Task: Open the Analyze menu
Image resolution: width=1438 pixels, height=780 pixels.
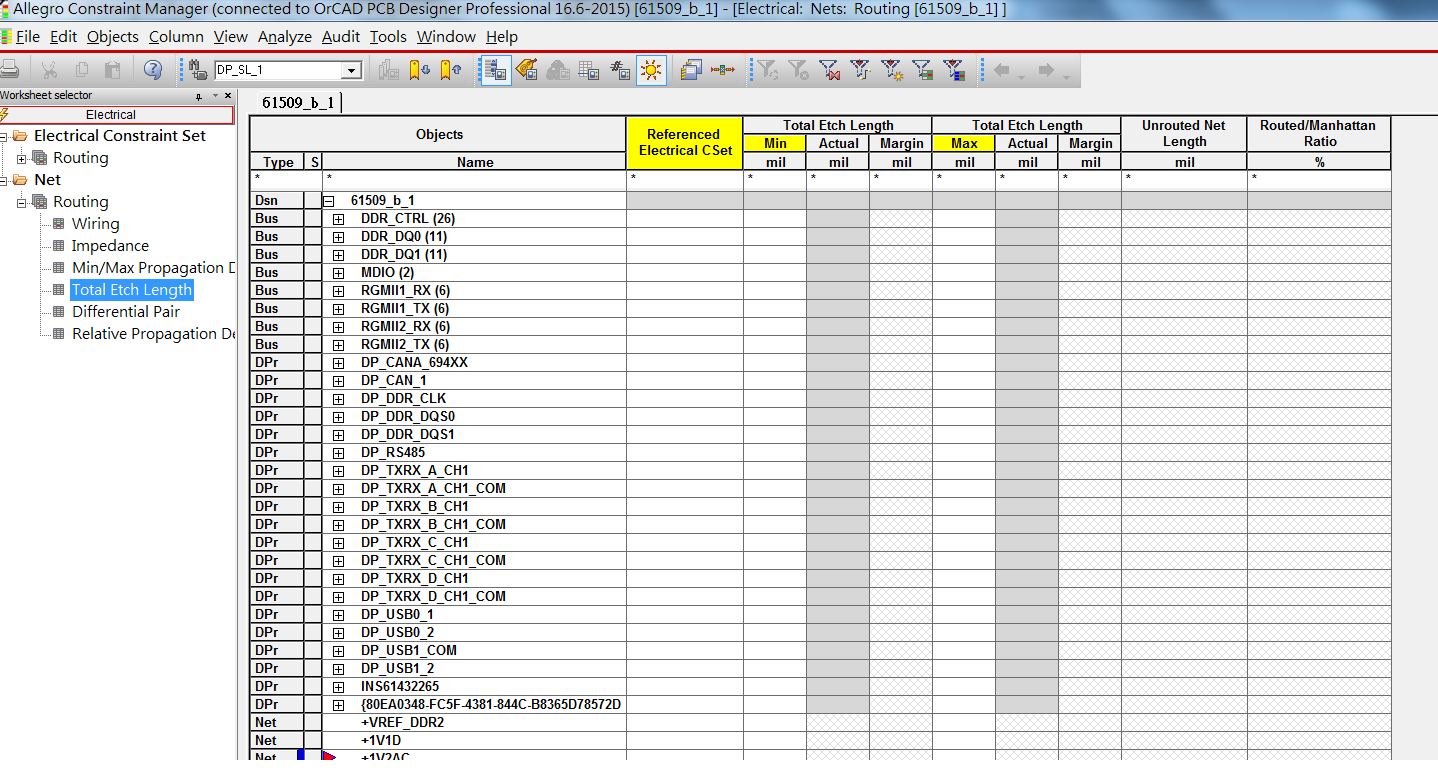Action: click(x=285, y=37)
